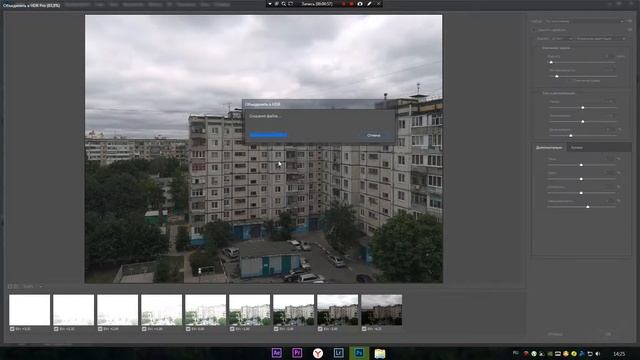Open After Effects from the taskbar
Viewport: 640px width, 360px height.
[276, 353]
